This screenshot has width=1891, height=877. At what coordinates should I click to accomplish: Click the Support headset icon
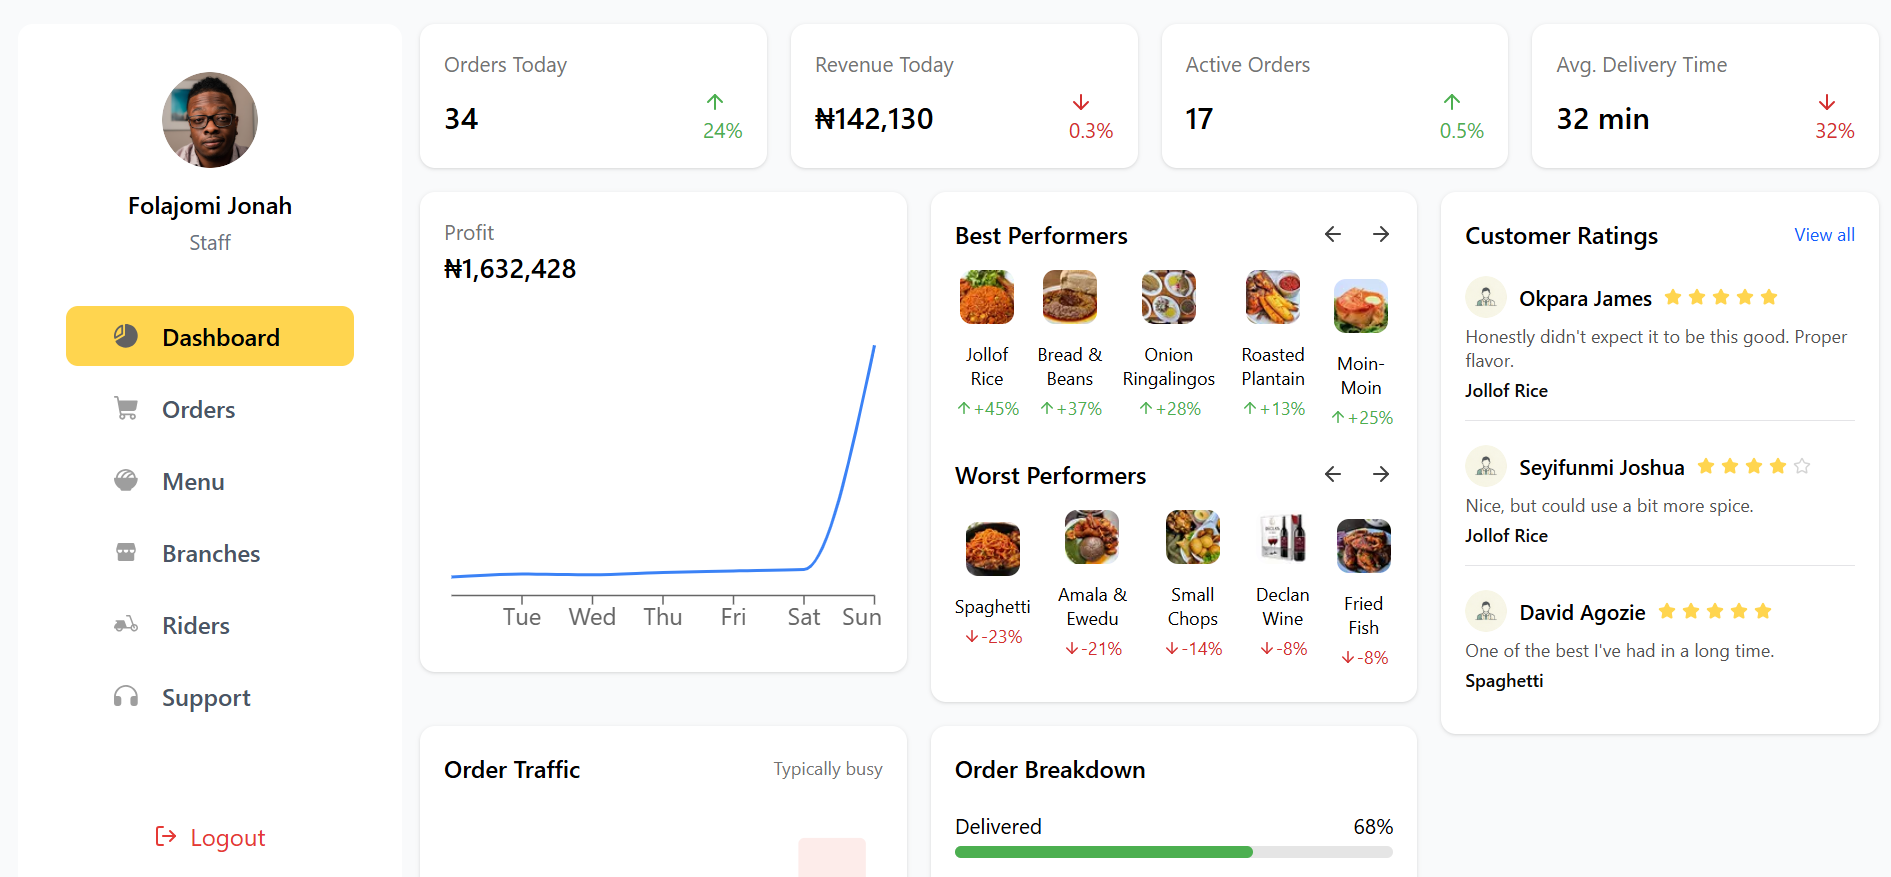click(x=127, y=697)
